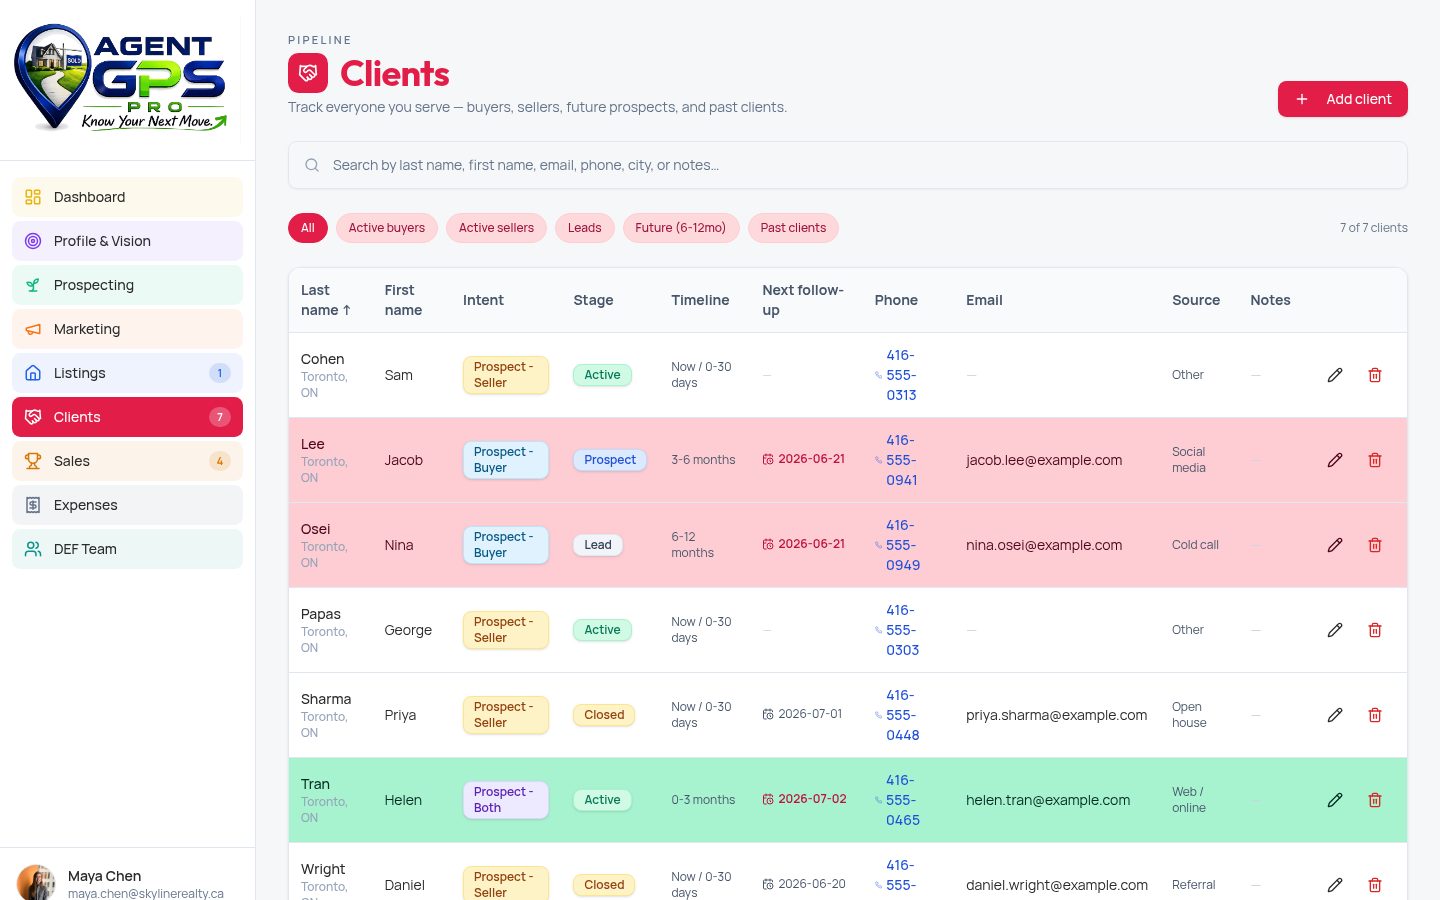Click Maya Chen's profile avatar
This screenshot has width=1440, height=900.
[36, 883]
